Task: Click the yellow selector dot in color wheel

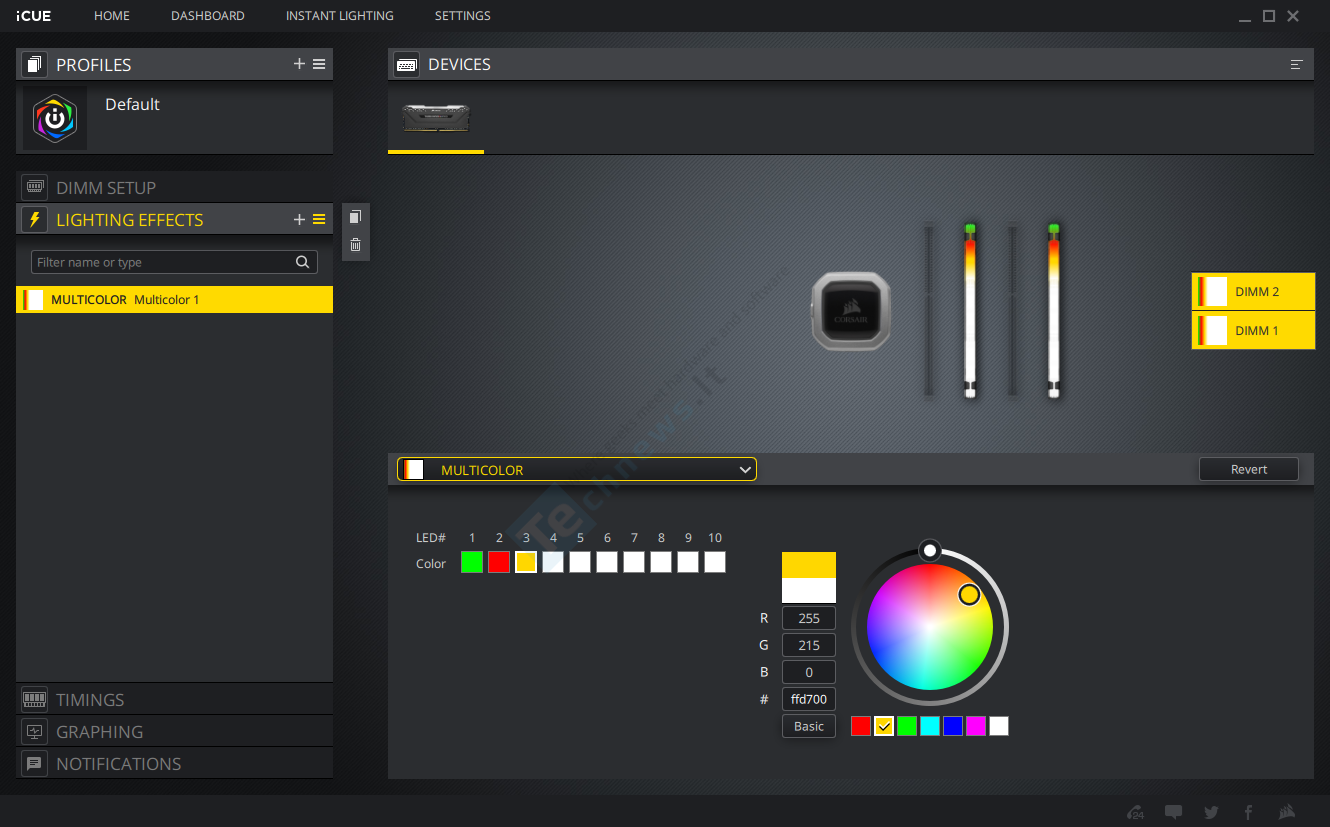Action: point(969,595)
